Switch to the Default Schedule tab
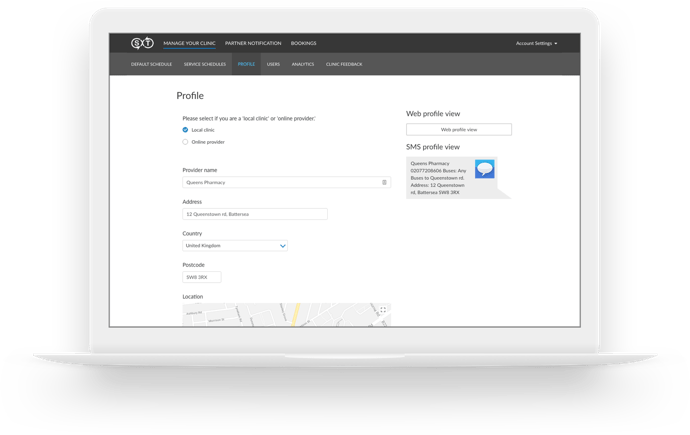690x435 pixels. (152, 64)
